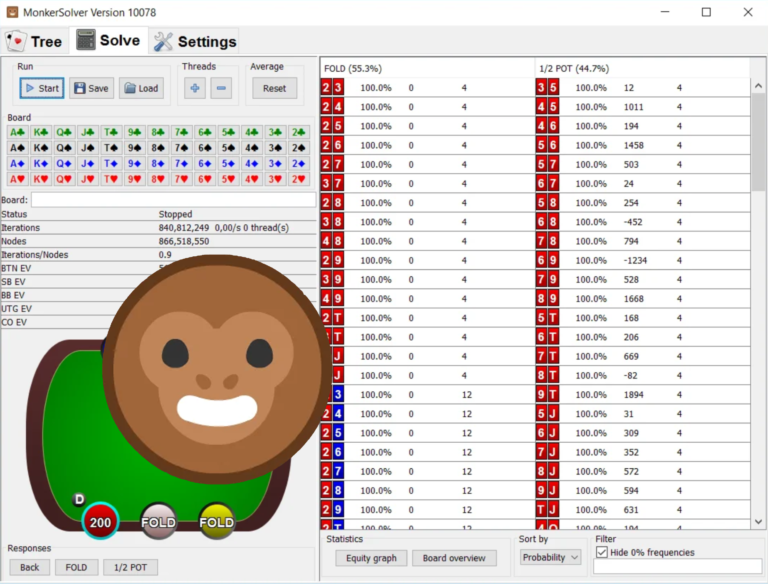
Task: Go Back in responses
Action: [29, 567]
